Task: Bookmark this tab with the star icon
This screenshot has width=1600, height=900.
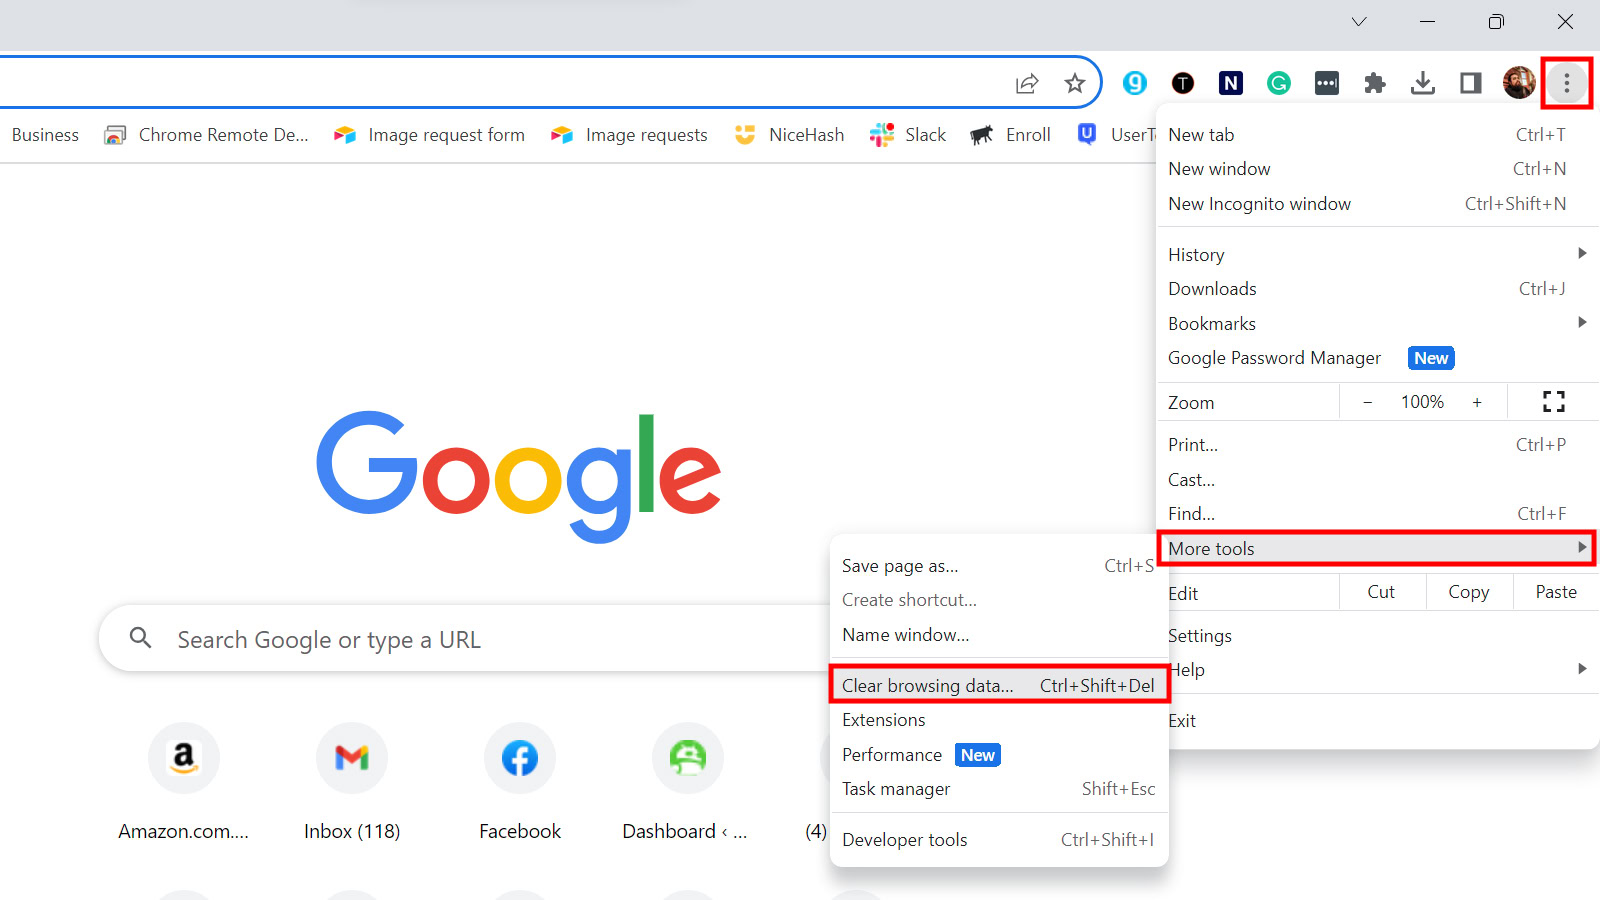Action: click(1075, 83)
